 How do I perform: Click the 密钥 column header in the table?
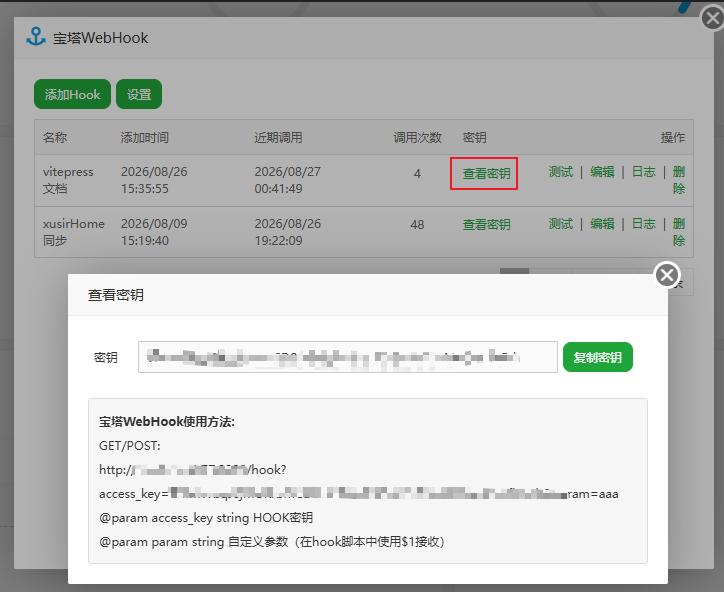pyautogui.click(x=474, y=137)
